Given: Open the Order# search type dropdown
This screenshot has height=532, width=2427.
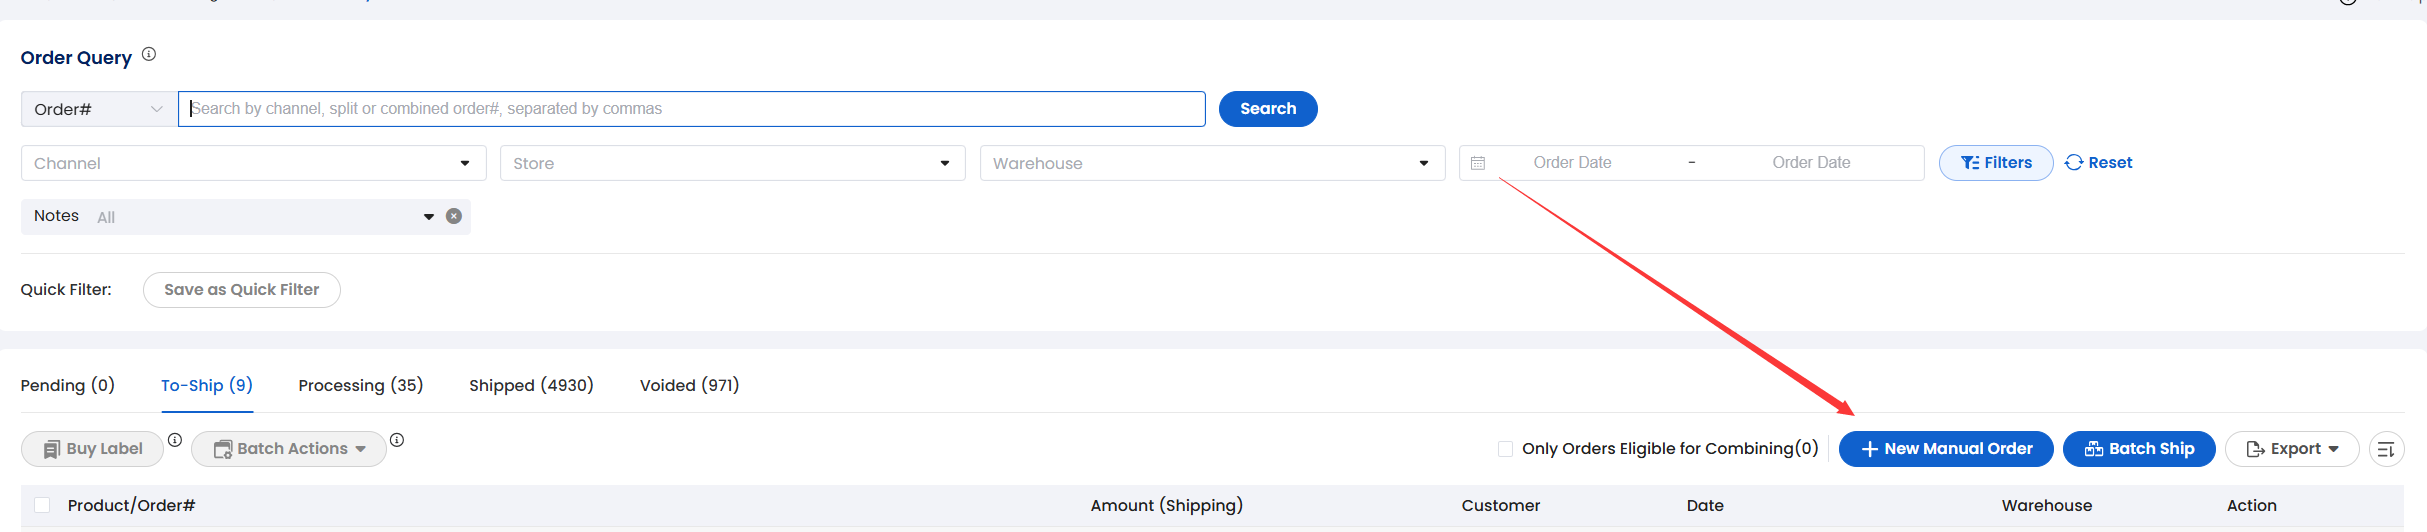Looking at the screenshot, I should 99,109.
